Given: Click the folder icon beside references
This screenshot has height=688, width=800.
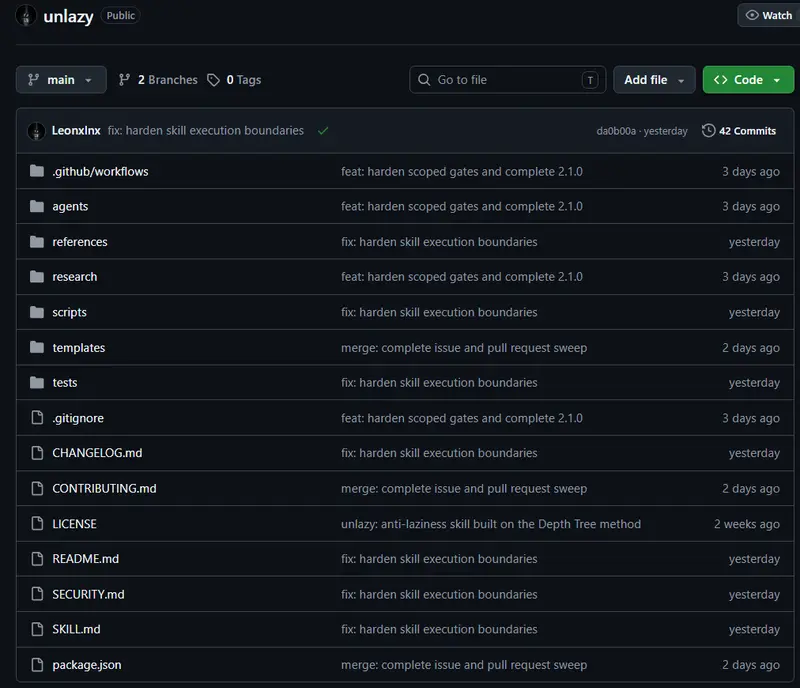Looking at the screenshot, I should pyautogui.click(x=37, y=241).
